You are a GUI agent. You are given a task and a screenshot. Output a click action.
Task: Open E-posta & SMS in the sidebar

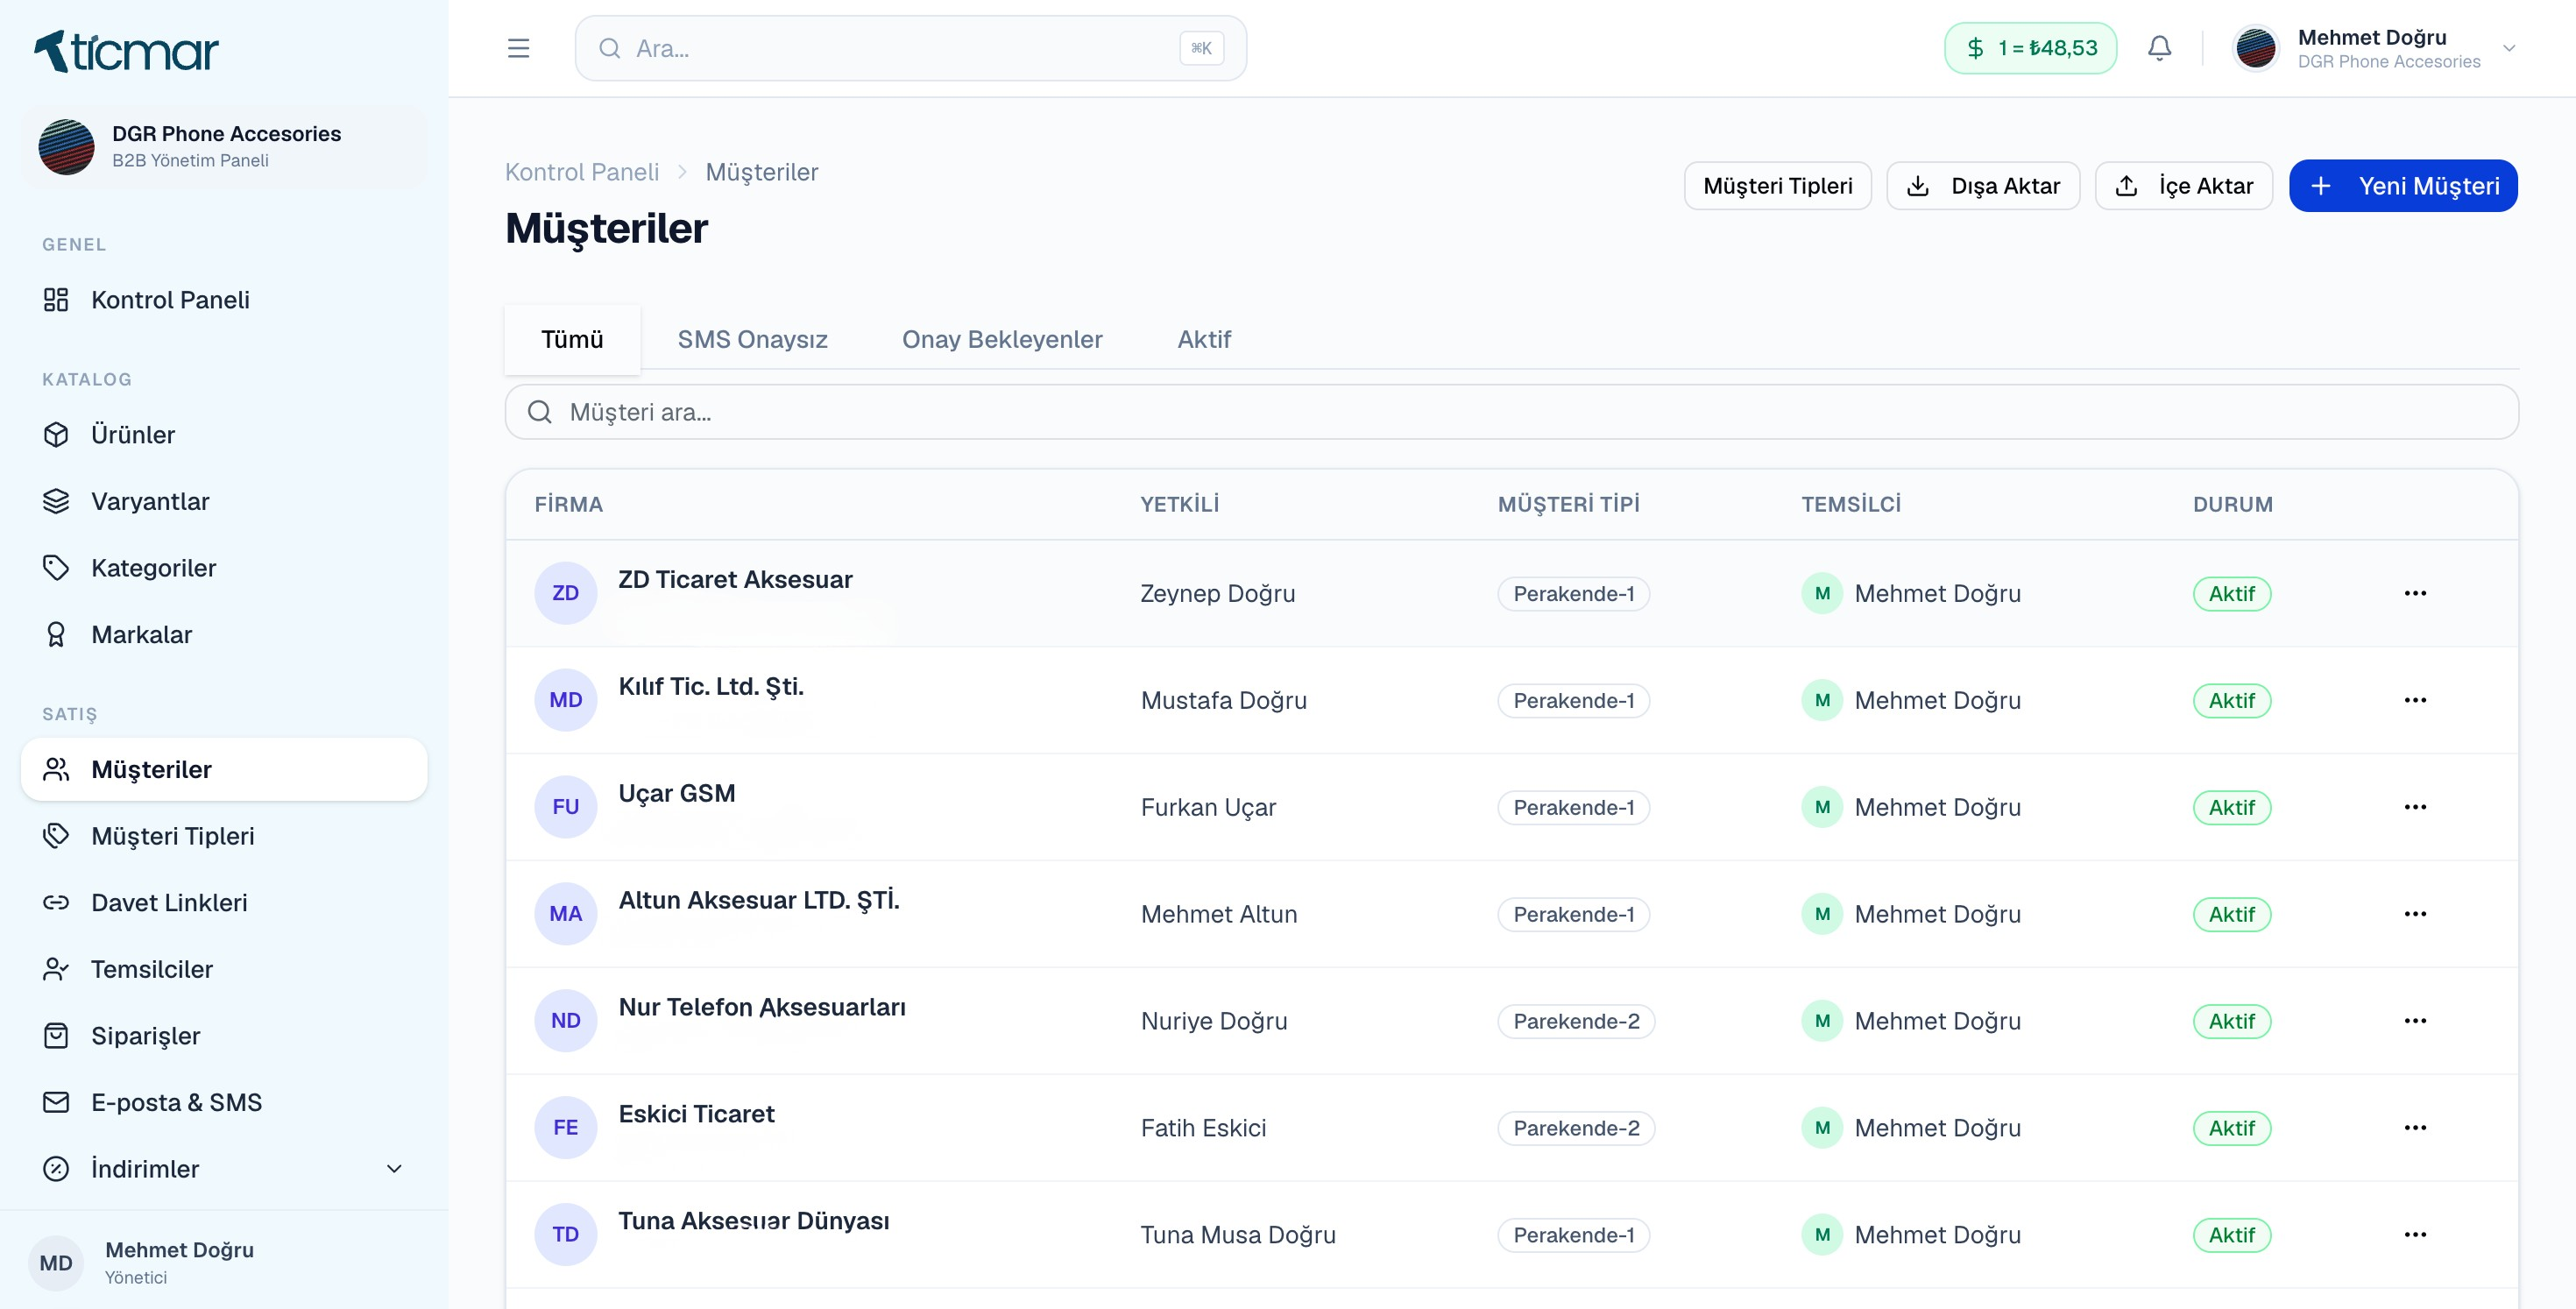click(224, 1102)
